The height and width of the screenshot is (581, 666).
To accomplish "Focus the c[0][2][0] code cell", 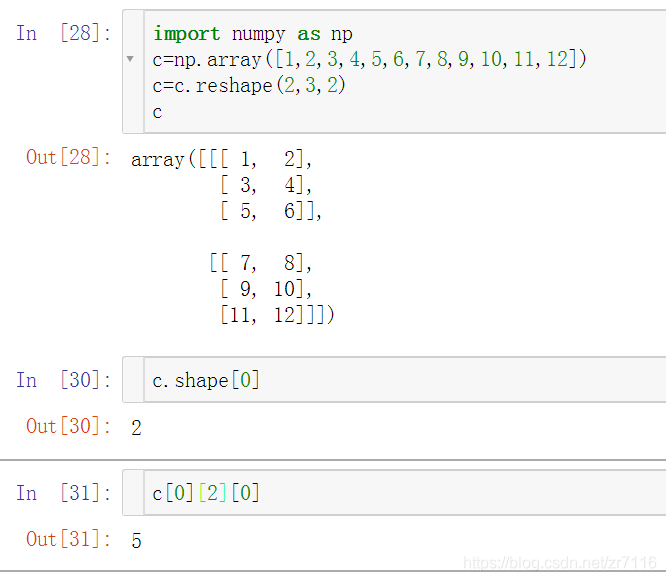I will pyautogui.click(x=405, y=493).
